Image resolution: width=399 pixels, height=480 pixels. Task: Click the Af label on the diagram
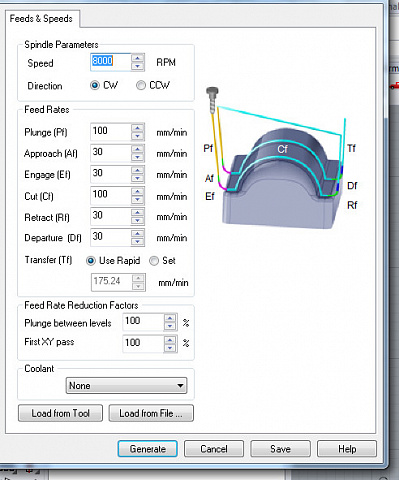coord(209,178)
